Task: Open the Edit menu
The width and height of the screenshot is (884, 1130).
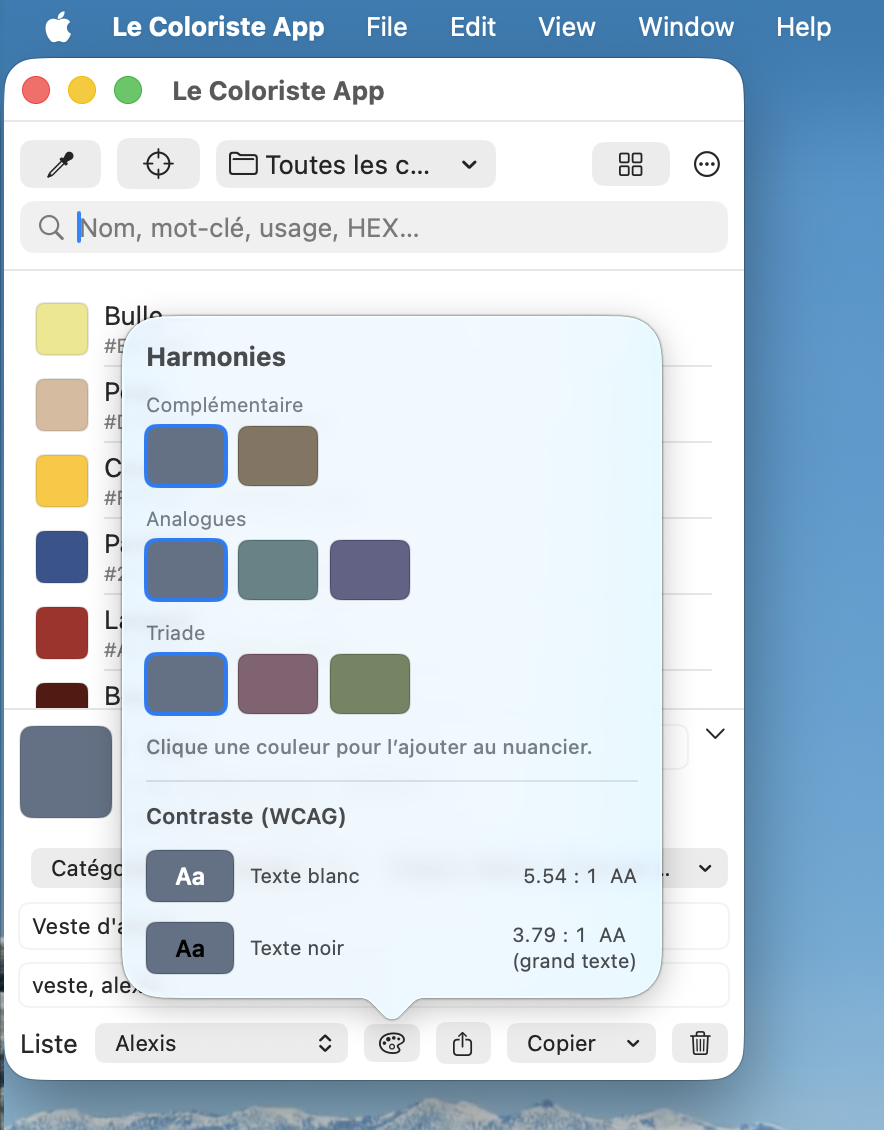Action: click(473, 27)
